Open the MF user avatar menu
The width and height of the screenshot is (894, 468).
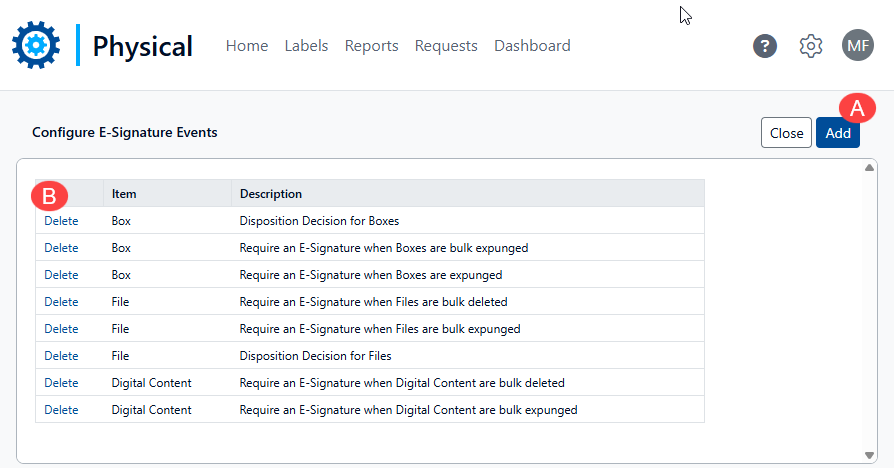[858, 46]
